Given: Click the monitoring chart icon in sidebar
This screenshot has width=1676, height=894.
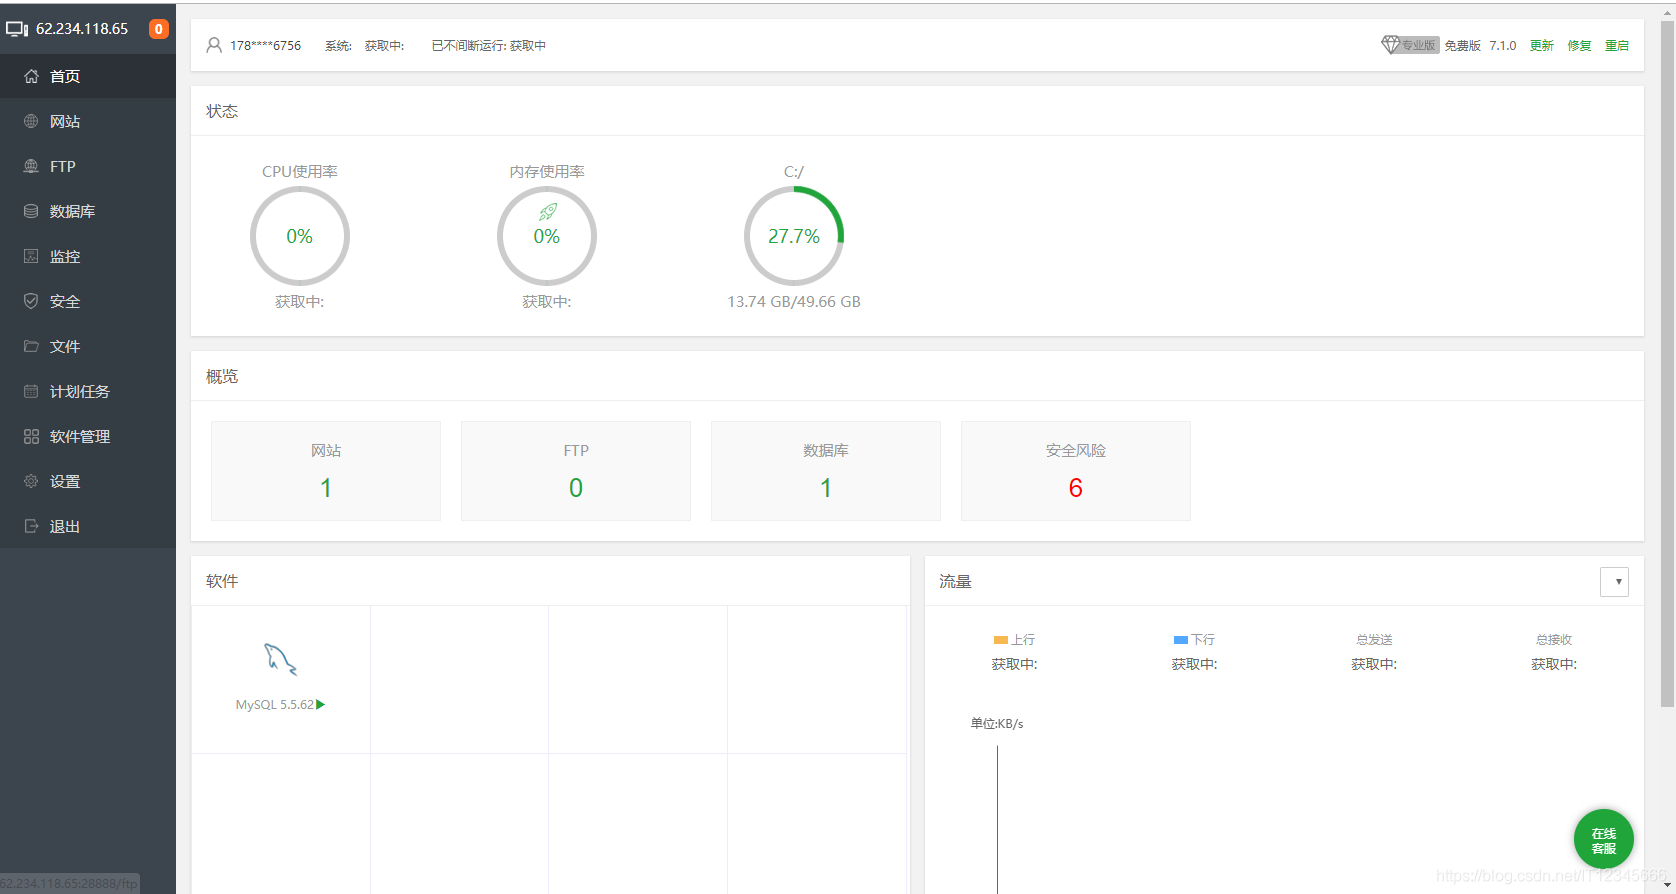Looking at the screenshot, I should coord(31,256).
